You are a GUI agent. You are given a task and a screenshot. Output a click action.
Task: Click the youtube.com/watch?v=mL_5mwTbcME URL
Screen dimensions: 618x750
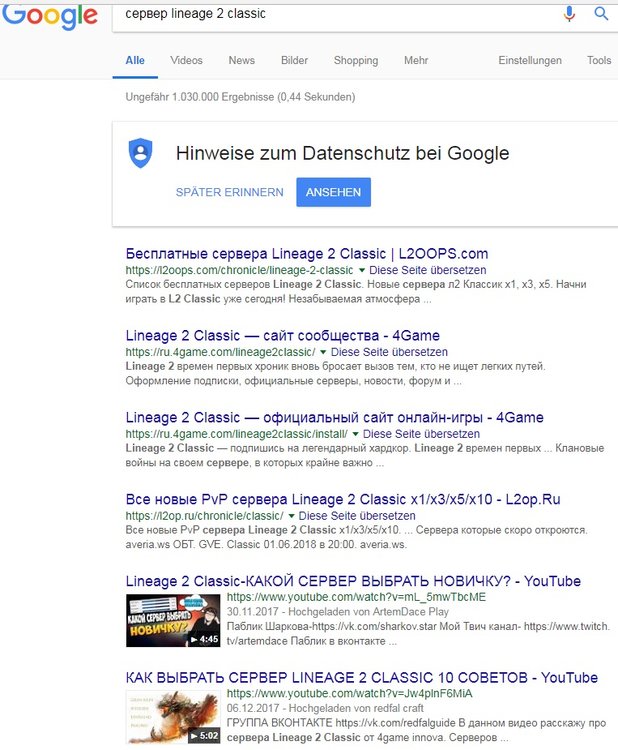356,597
